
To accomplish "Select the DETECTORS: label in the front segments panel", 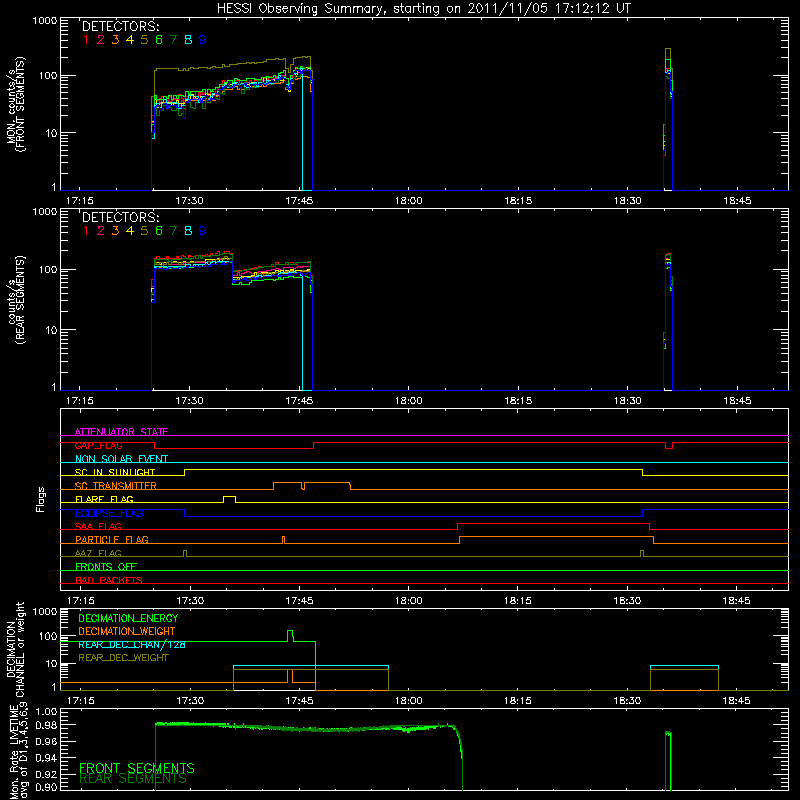I will pos(120,26).
